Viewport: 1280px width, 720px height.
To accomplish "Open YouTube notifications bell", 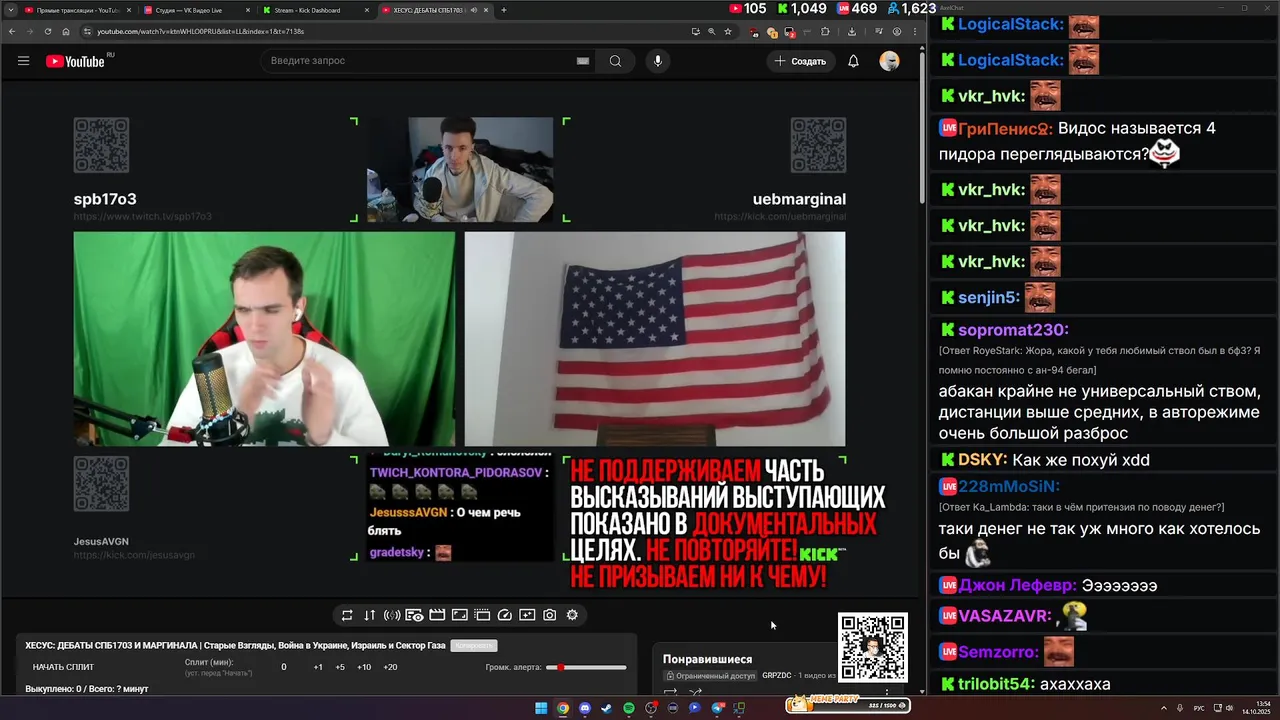I will point(853,61).
